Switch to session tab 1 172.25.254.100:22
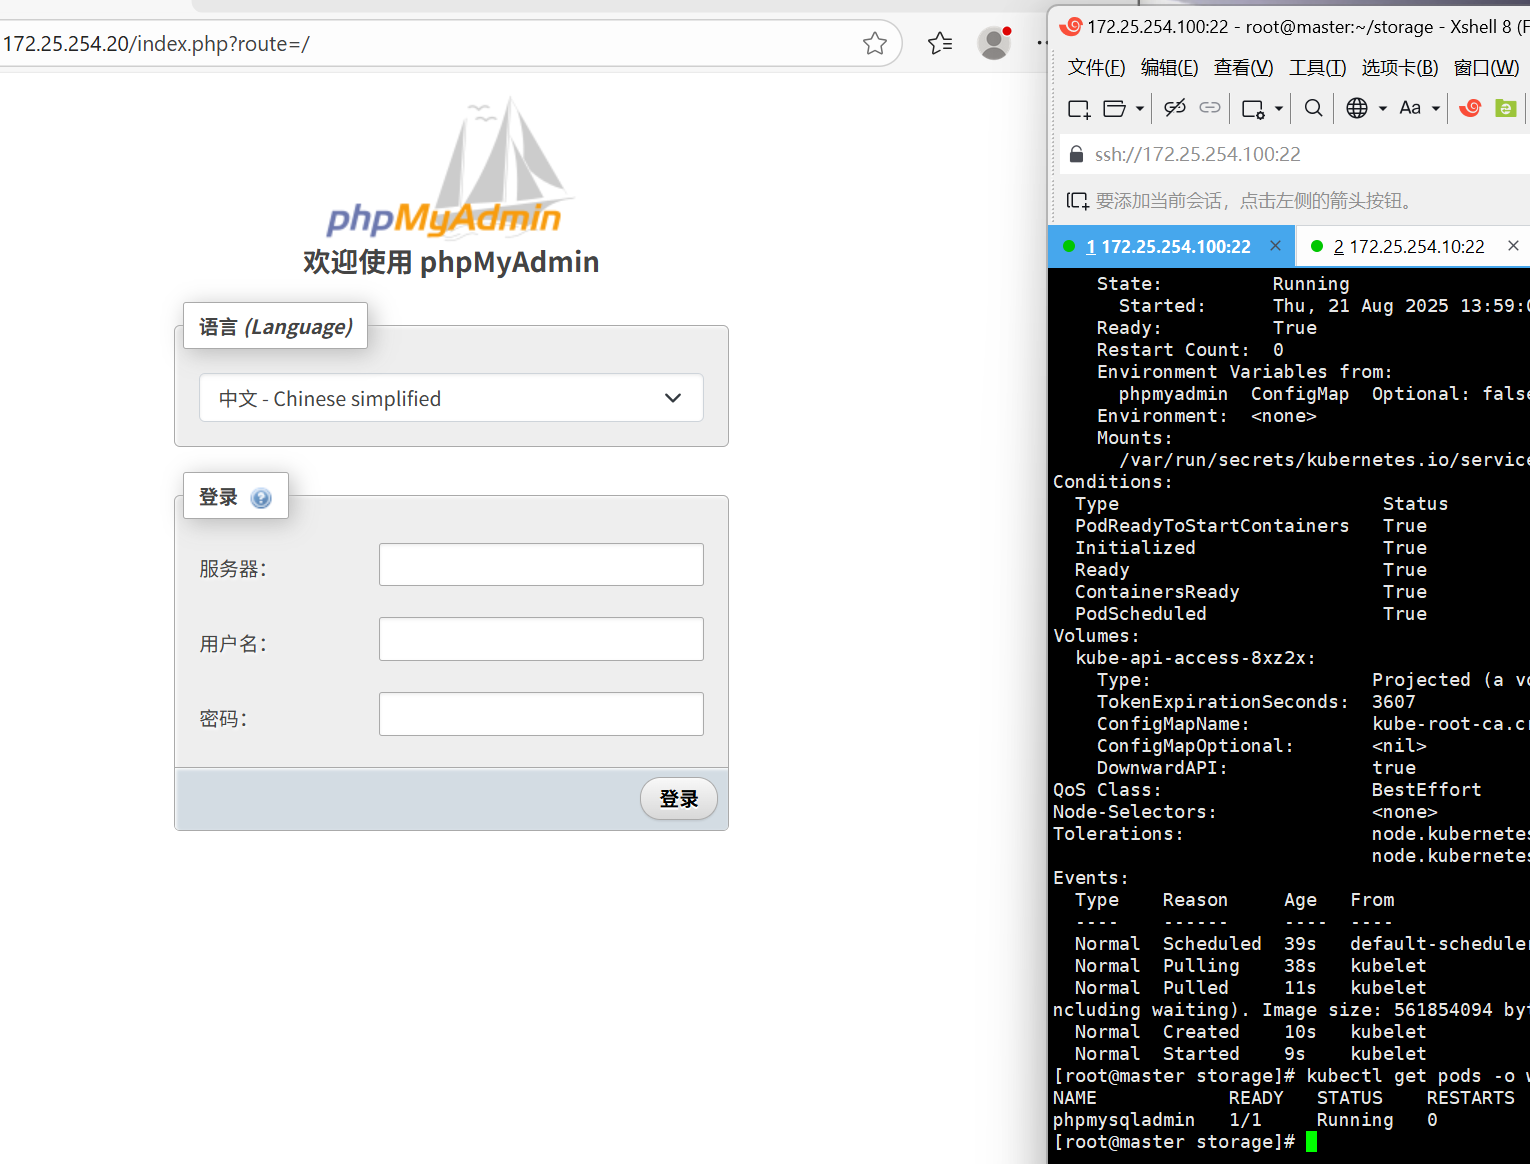Image resolution: width=1530 pixels, height=1164 pixels. (1168, 246)
